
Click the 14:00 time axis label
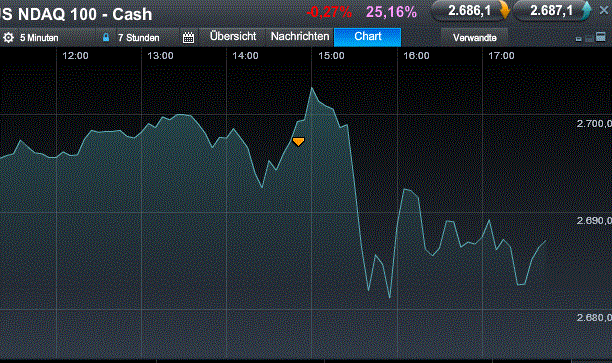pyautogui.click(x=246, y=56)
